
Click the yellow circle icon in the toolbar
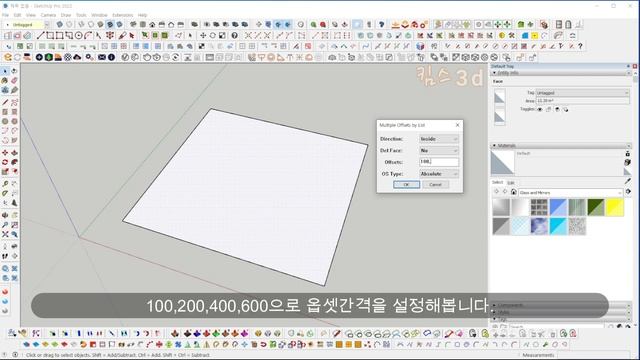click(x=502, y=36)
